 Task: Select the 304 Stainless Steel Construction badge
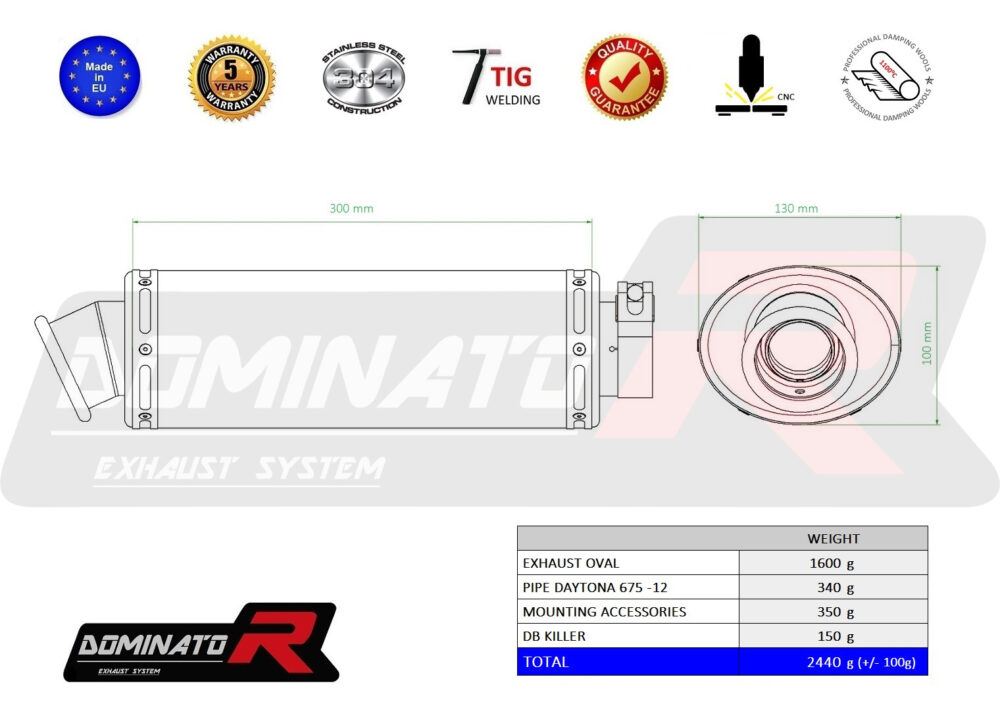[x=363, y=78]
